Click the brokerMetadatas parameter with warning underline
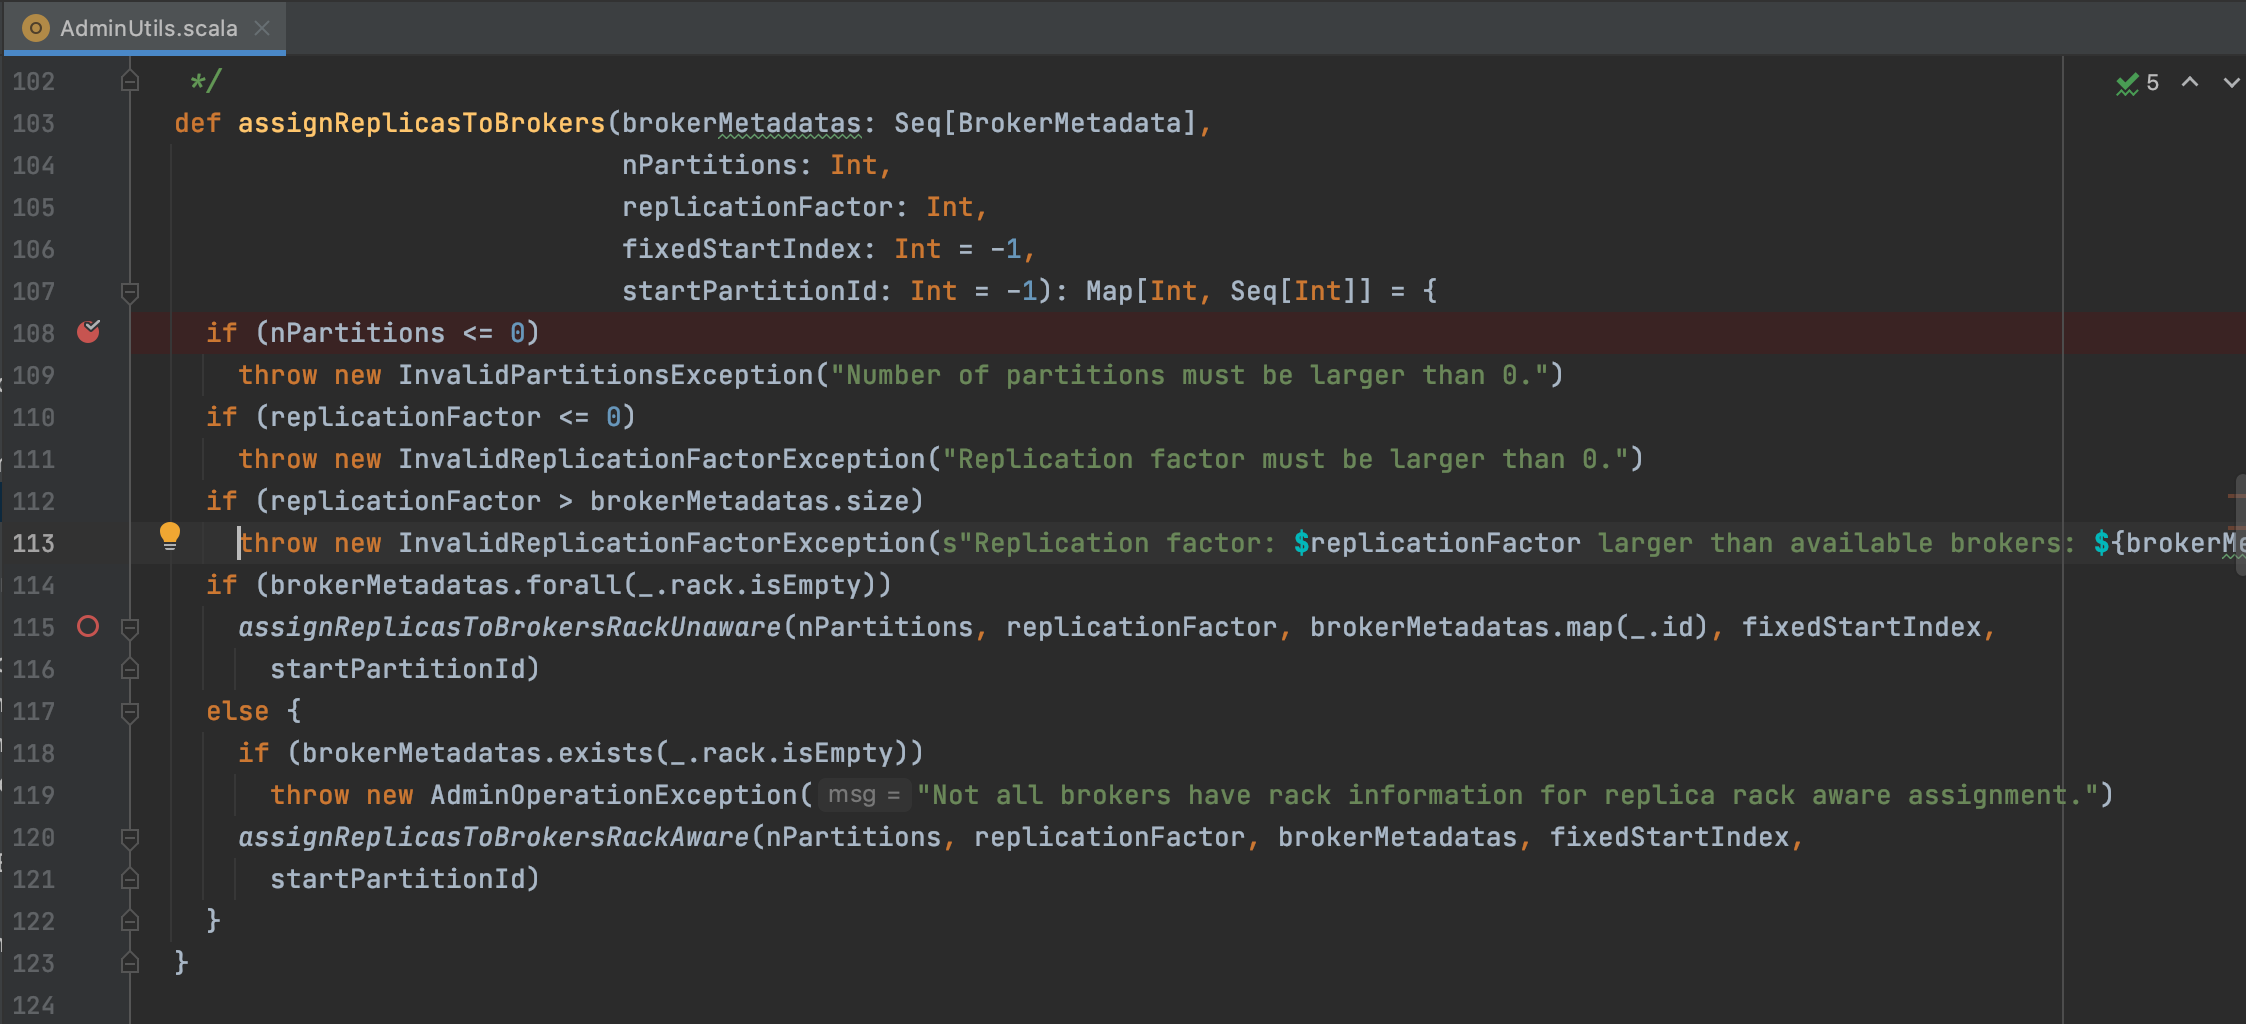2246x1024 pixels. point(741,123)
